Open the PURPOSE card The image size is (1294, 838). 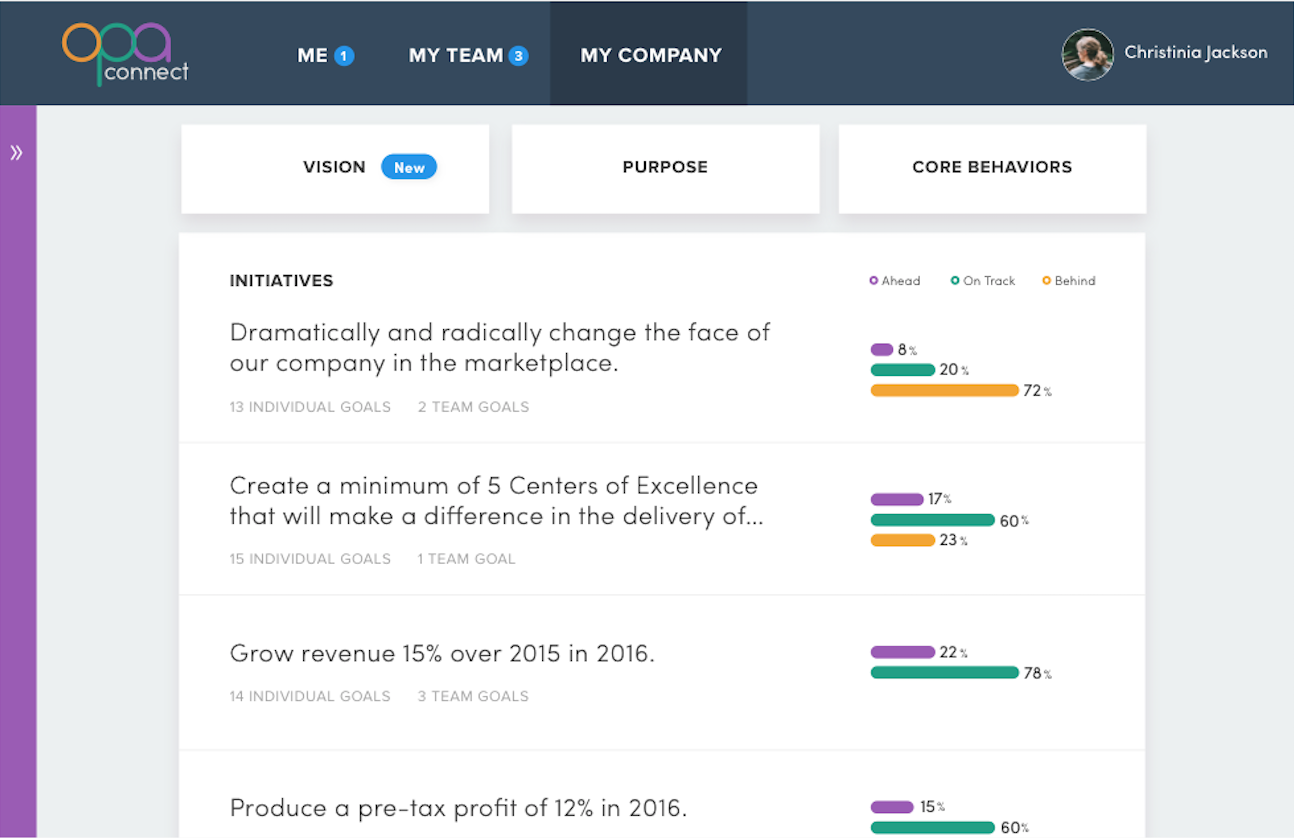pyautogui.click(x=665, y=168)
